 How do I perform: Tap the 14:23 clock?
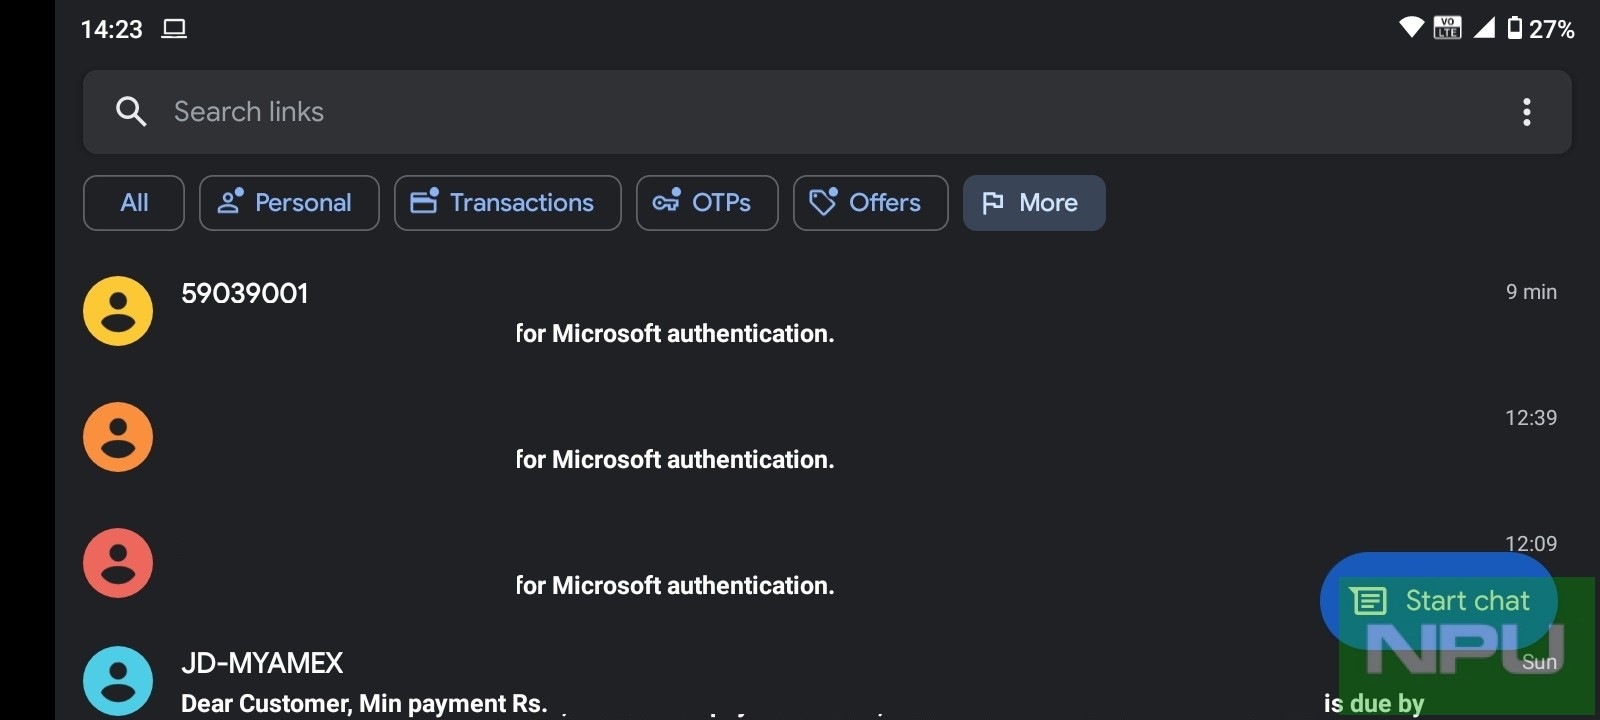pyautogui.click(x=112, y=29)
